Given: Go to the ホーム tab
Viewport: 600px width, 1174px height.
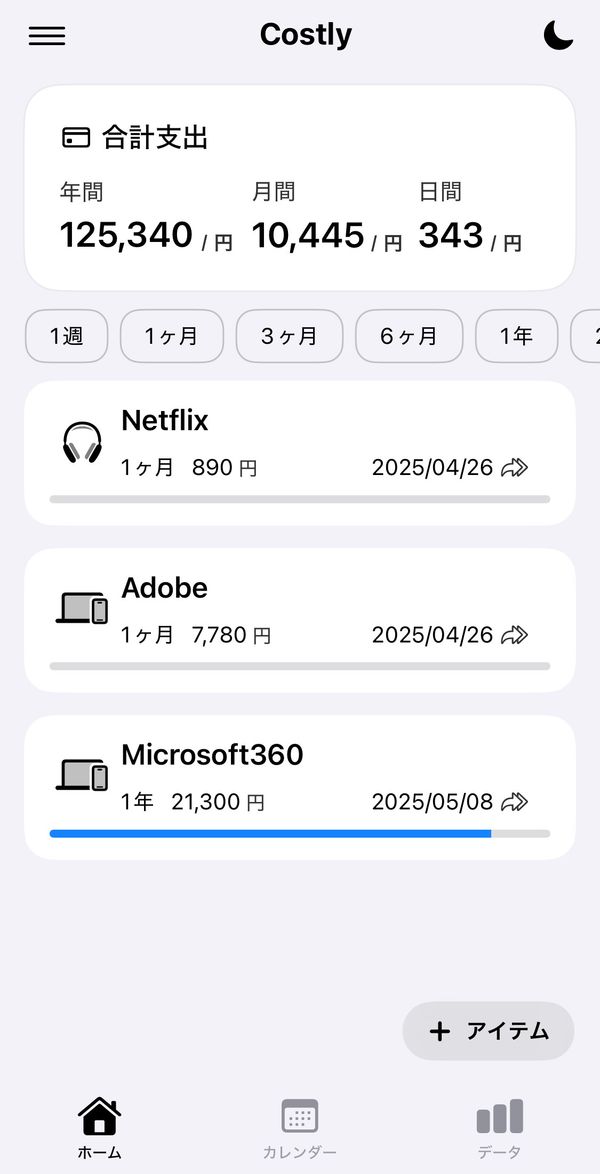Looking at the screenshot, I should [100, 1129].
